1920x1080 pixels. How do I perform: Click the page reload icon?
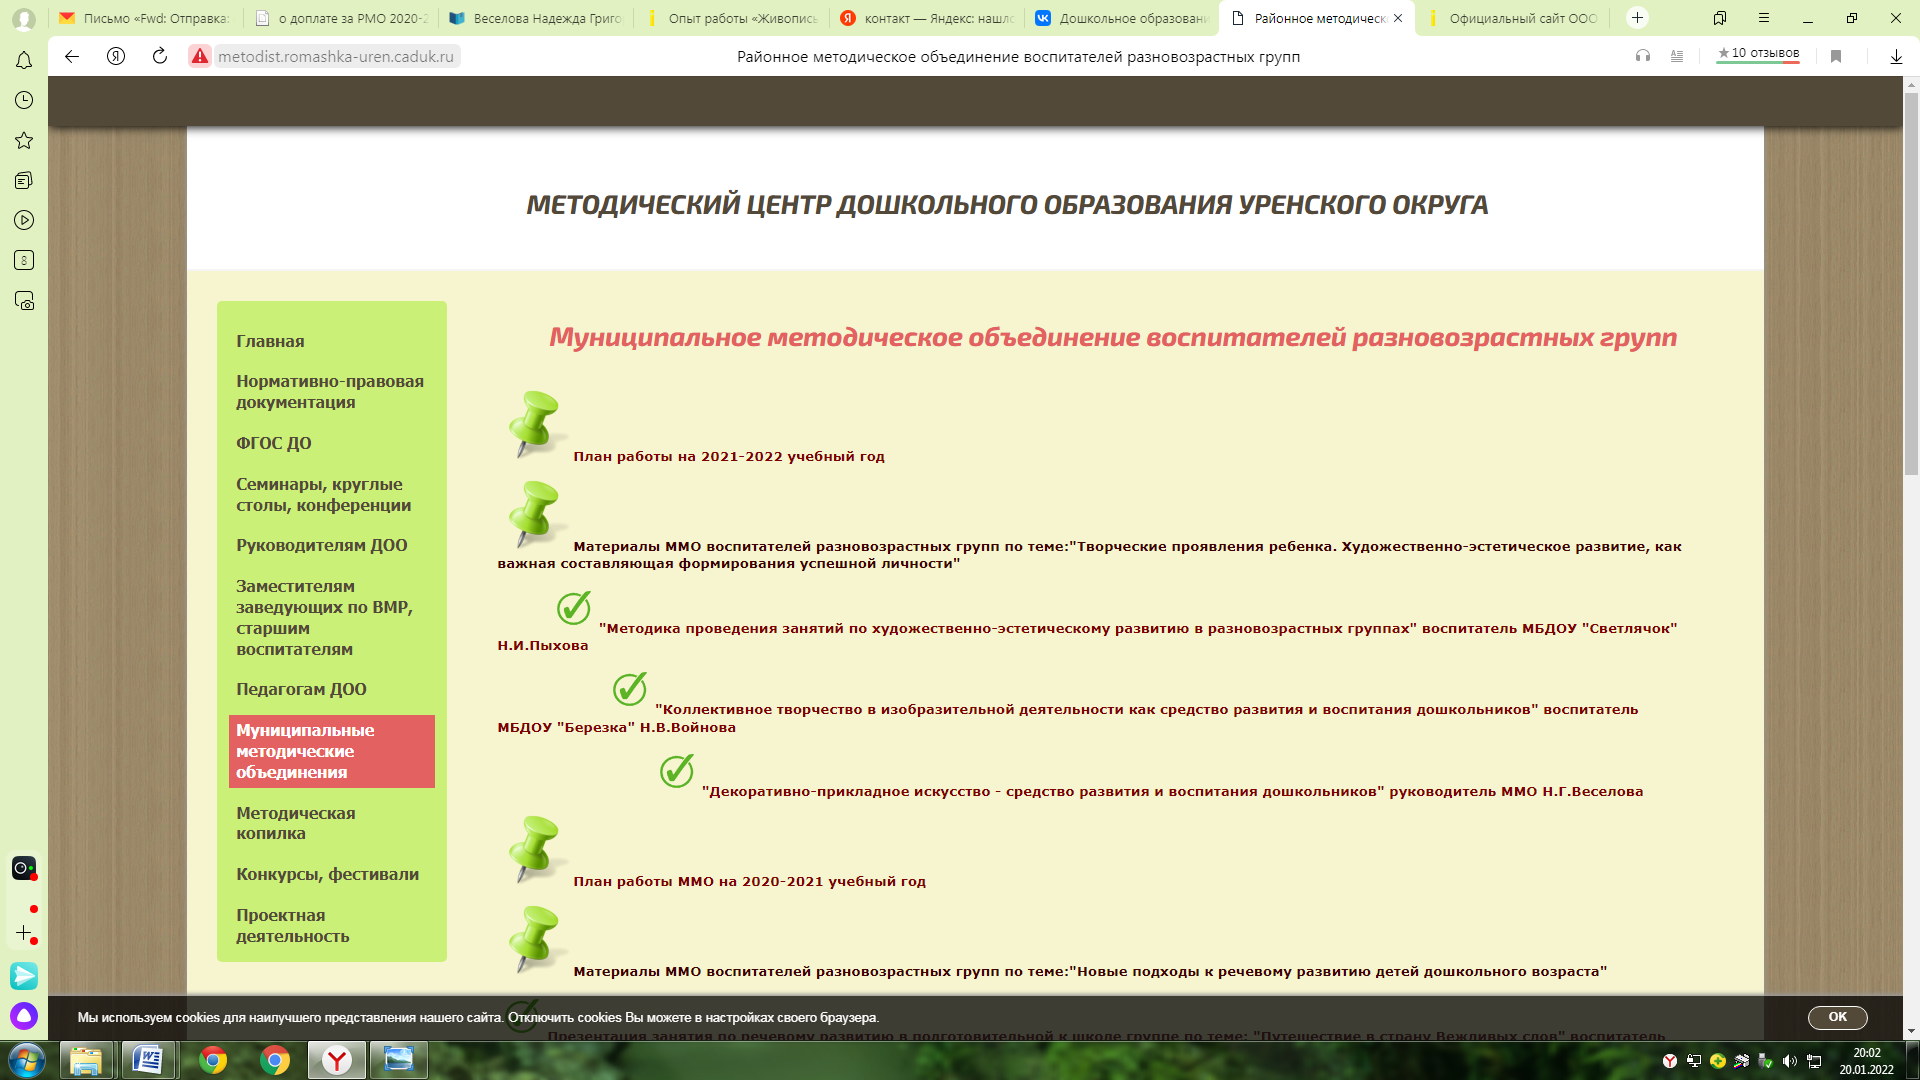[x=160, y=56]
